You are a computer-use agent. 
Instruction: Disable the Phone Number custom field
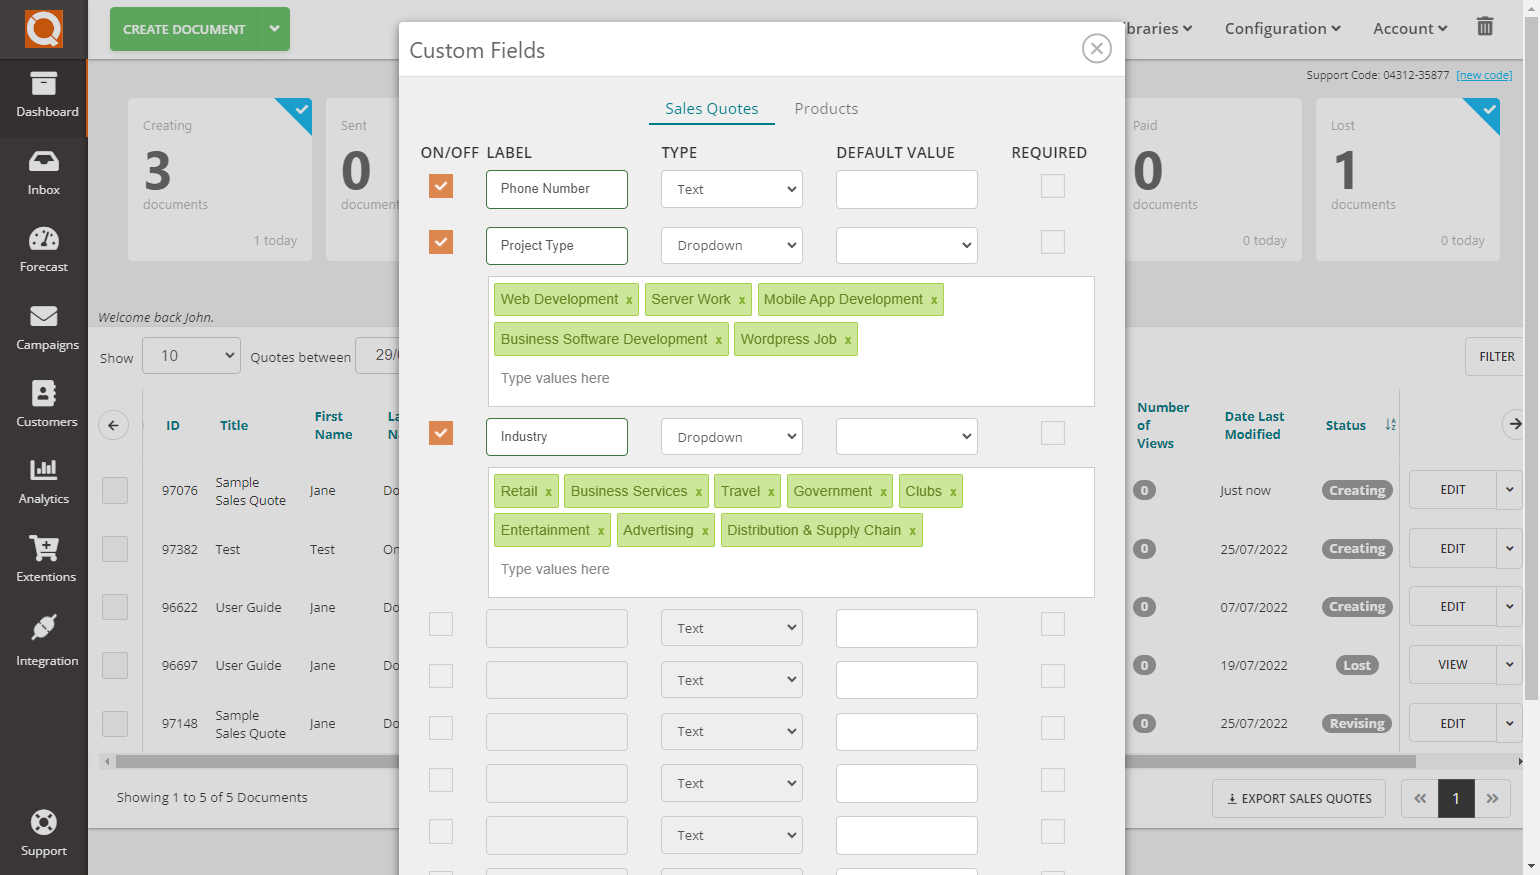coord(441,186)
